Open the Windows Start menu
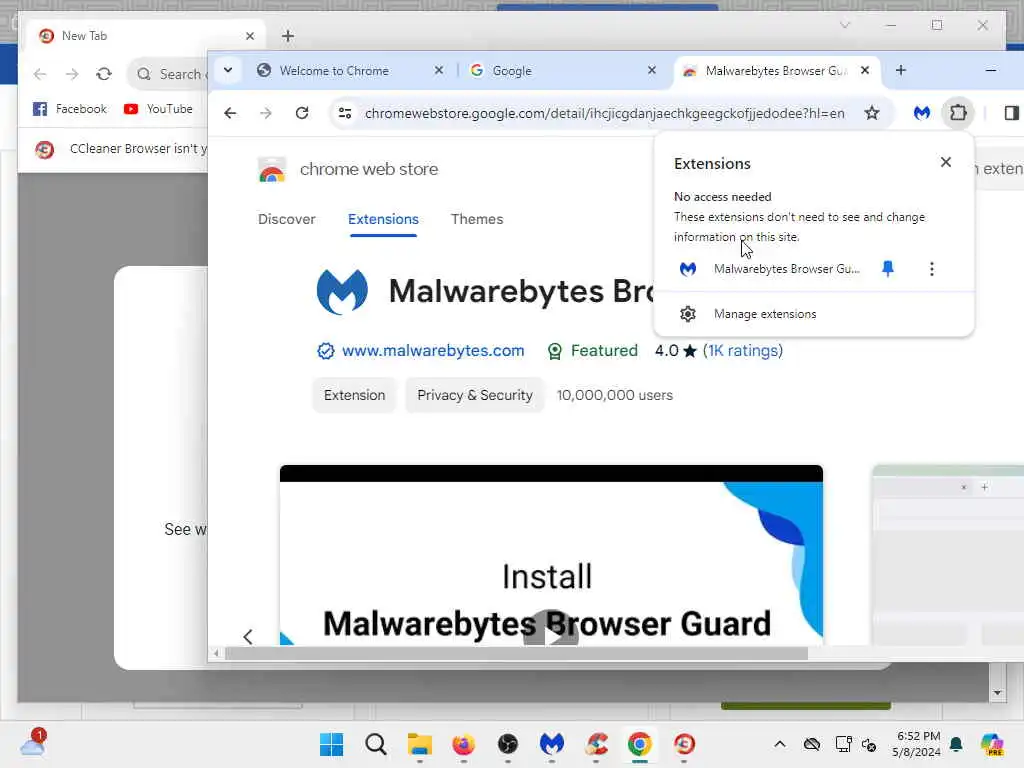 pyautogui.click(x=332, y=744)
